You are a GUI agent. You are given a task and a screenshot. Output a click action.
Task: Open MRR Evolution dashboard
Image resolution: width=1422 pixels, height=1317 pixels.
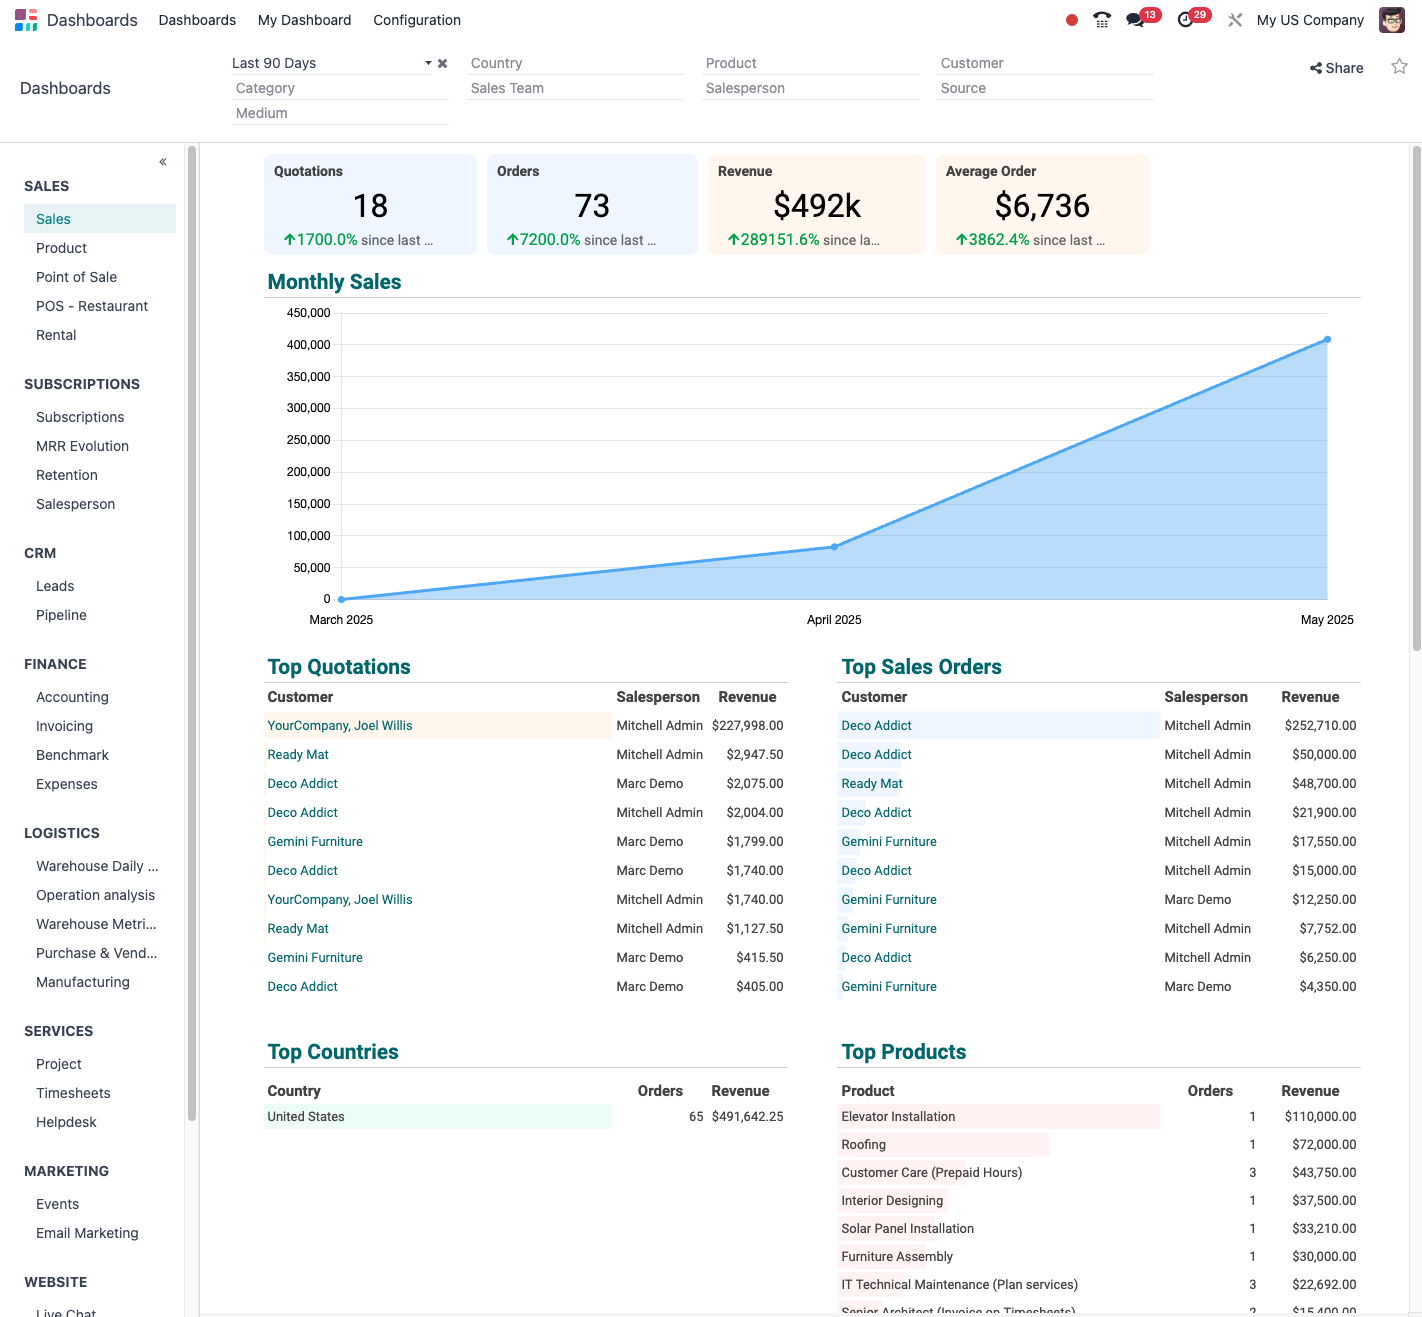(100, 446)
